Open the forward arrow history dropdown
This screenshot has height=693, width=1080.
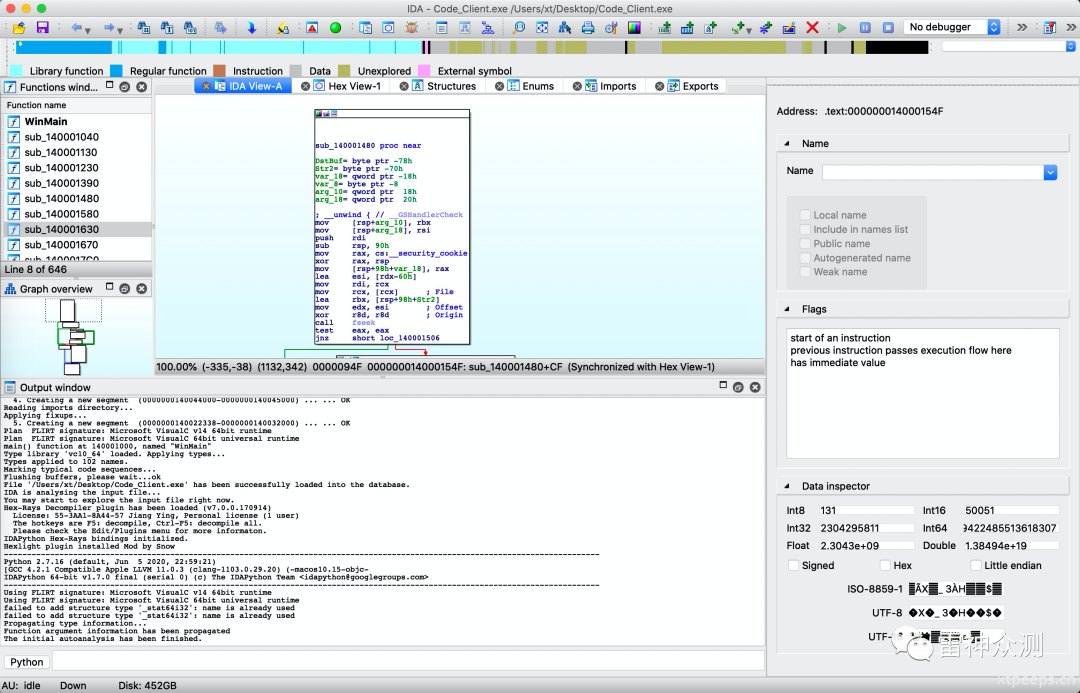coord(120,30)
